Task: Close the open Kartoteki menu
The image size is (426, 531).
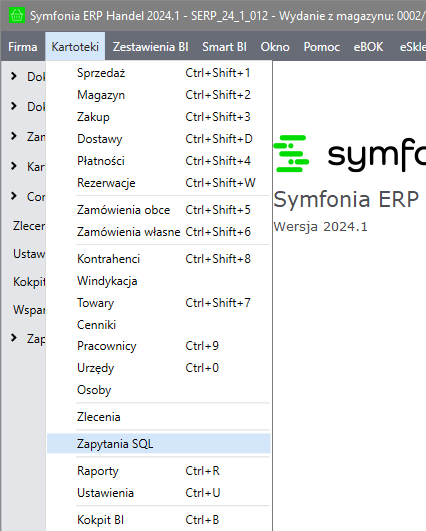Action: [75, 47]
